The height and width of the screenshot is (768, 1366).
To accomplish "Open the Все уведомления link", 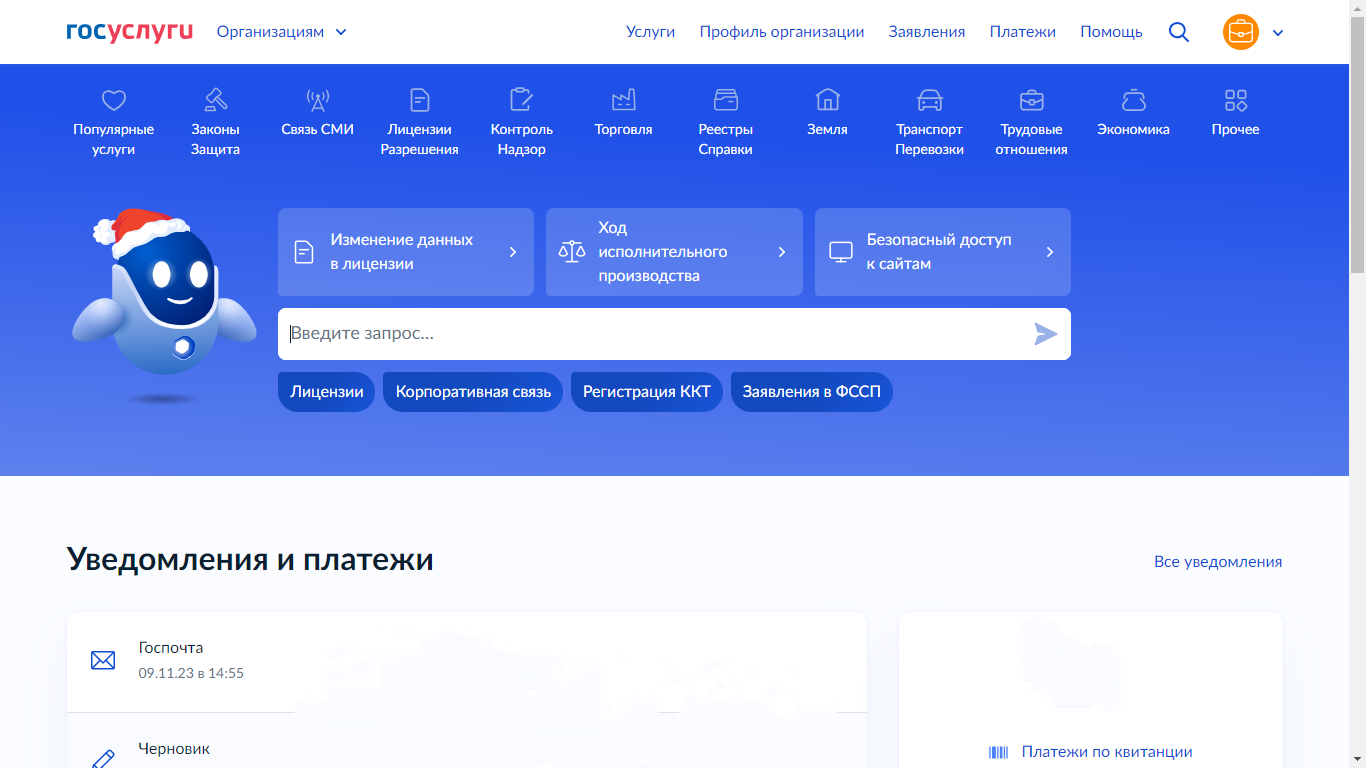I will click(x=1217, y=562).
